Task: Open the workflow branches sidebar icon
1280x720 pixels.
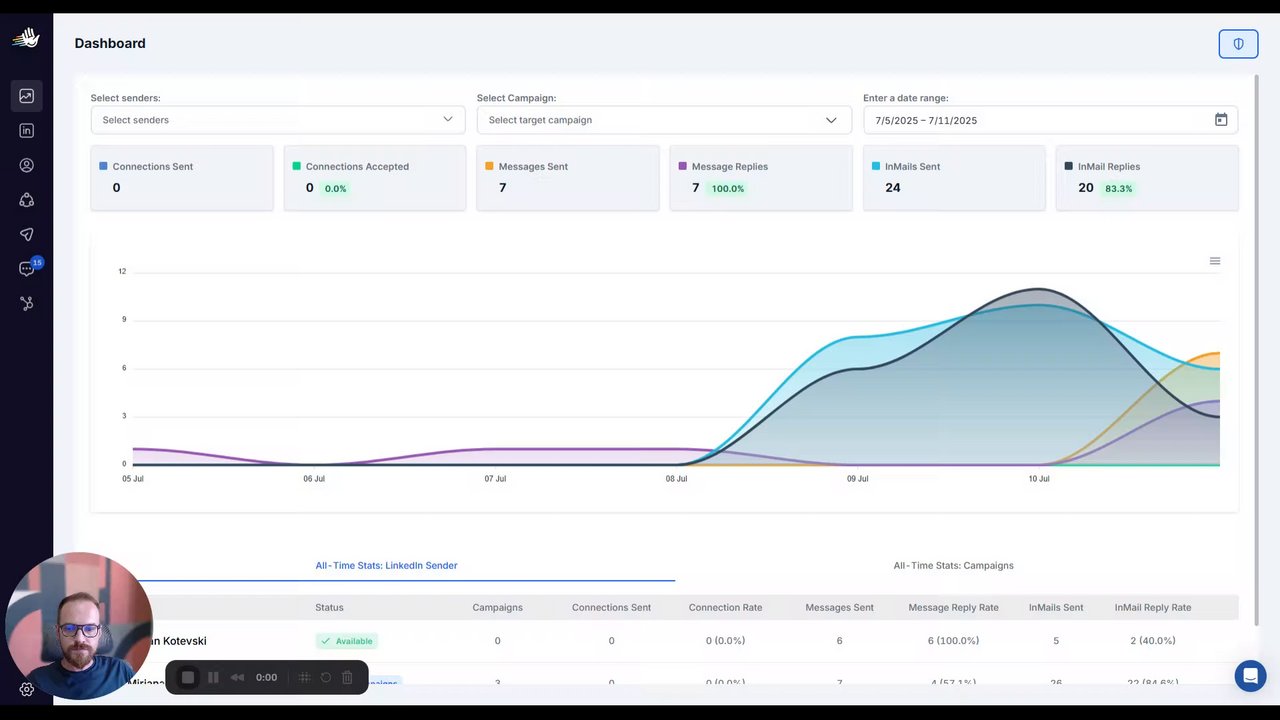Action: (27, 303)
